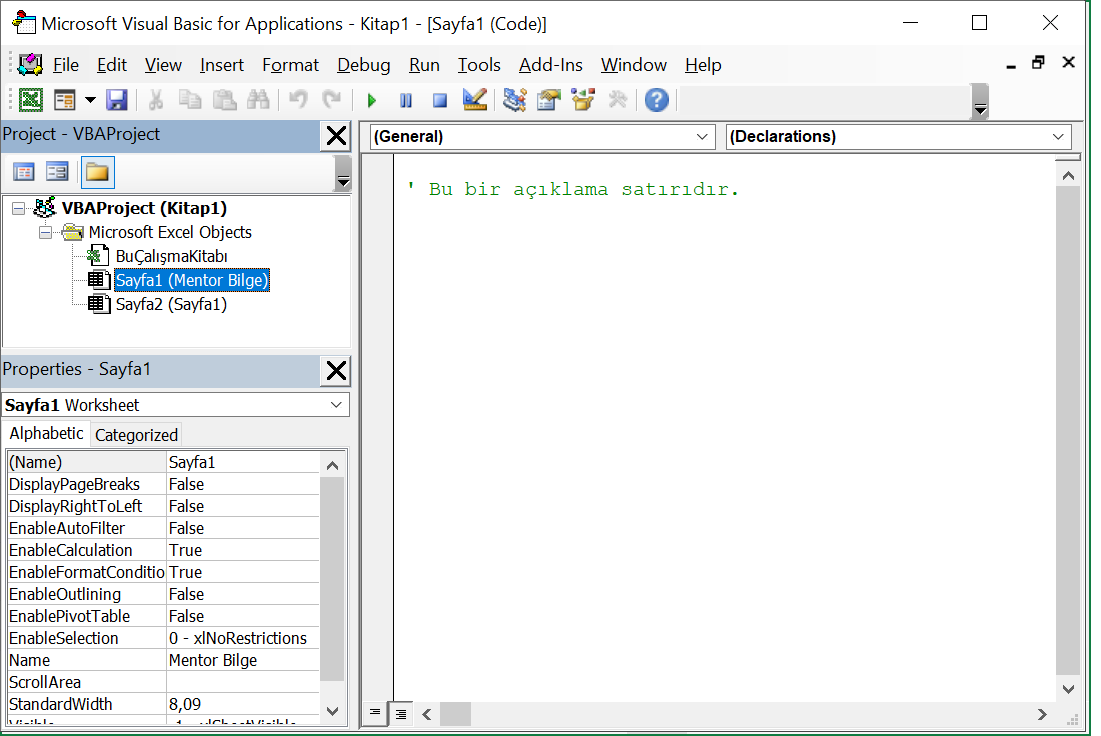Screen dimensions: 1101x736
Task: Close the Project - VBAProject pane
Action: [x=336, y=136]
